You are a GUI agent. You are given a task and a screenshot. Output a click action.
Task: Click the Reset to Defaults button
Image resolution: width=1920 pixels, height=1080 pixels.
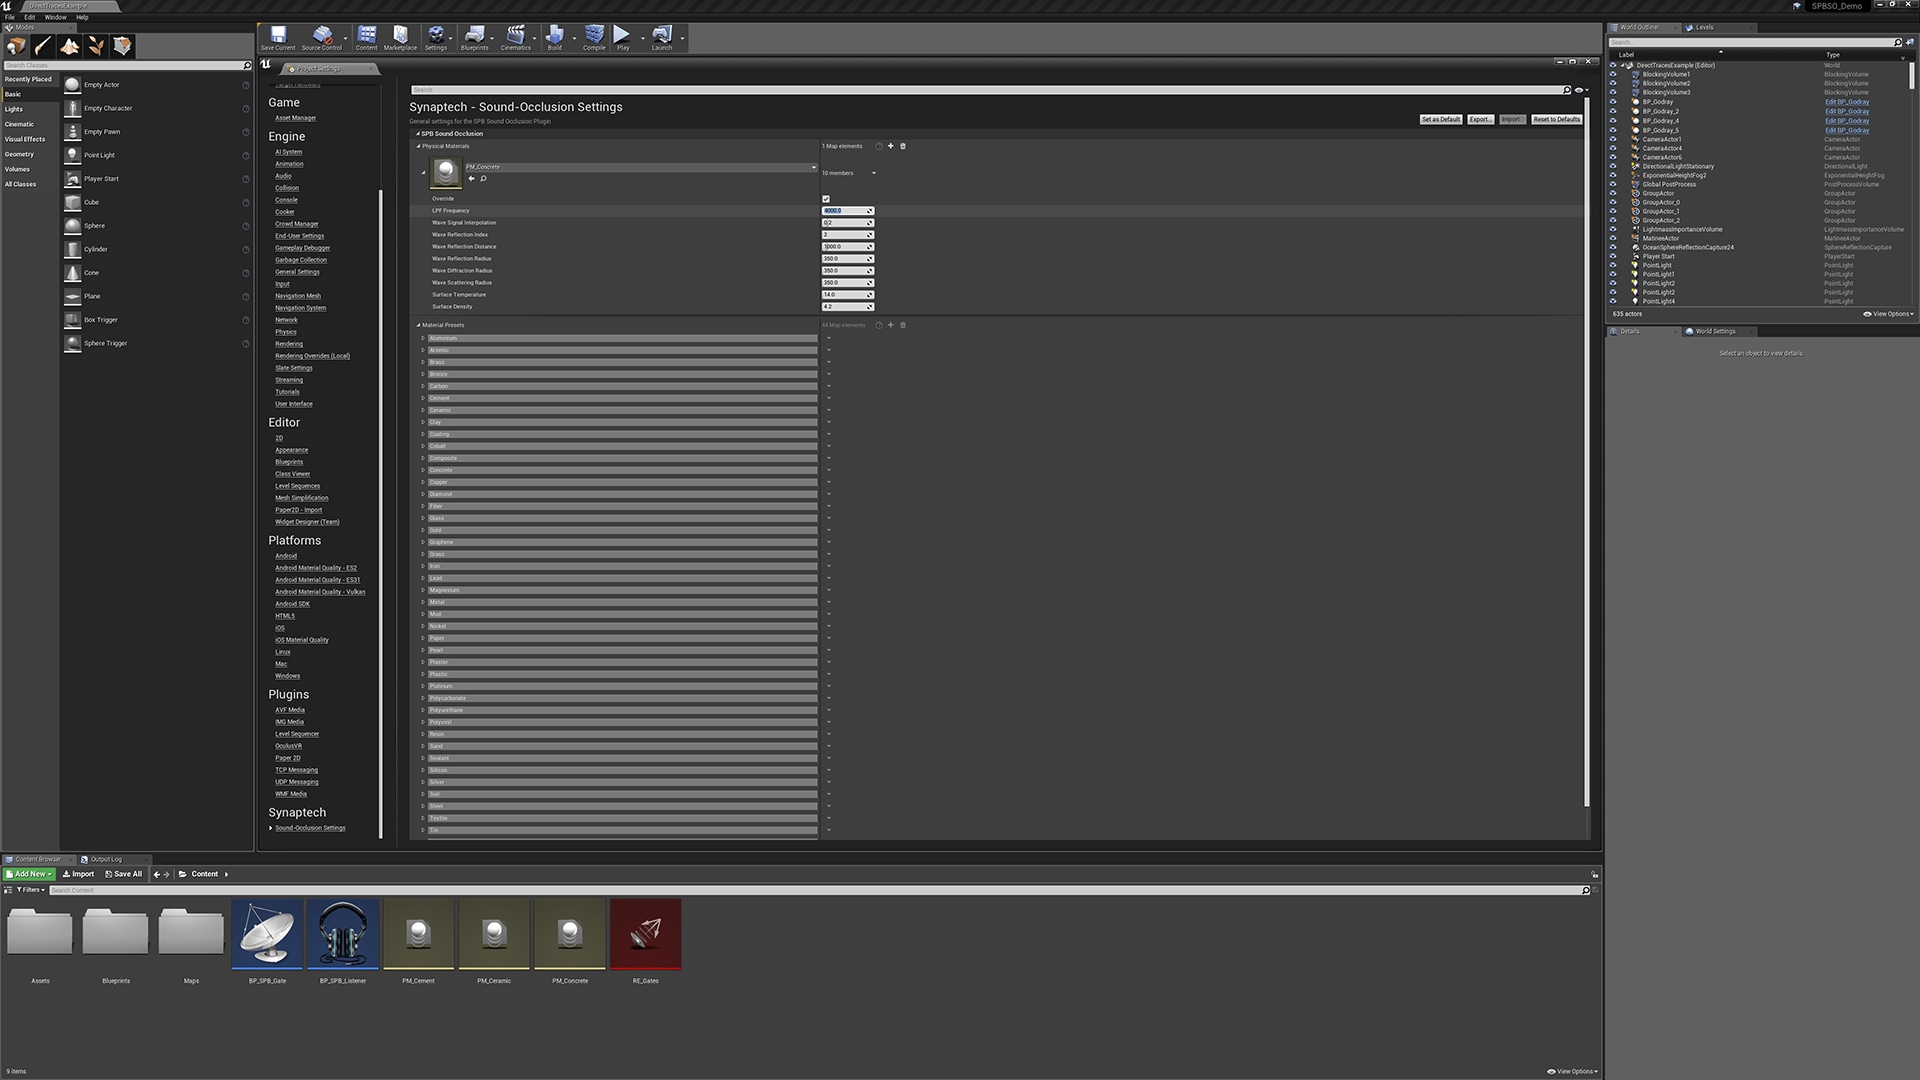tap(1556, 119)
